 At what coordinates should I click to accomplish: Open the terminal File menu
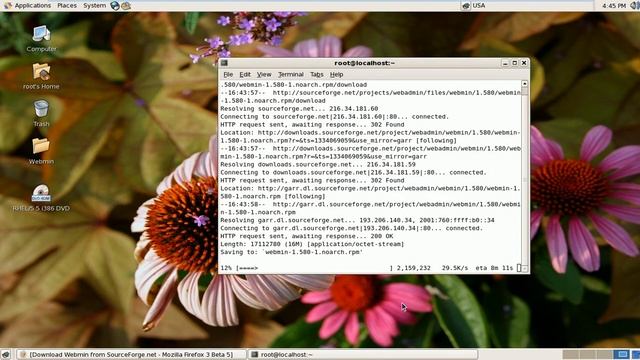pyautogui.click(x=228, y=74)
